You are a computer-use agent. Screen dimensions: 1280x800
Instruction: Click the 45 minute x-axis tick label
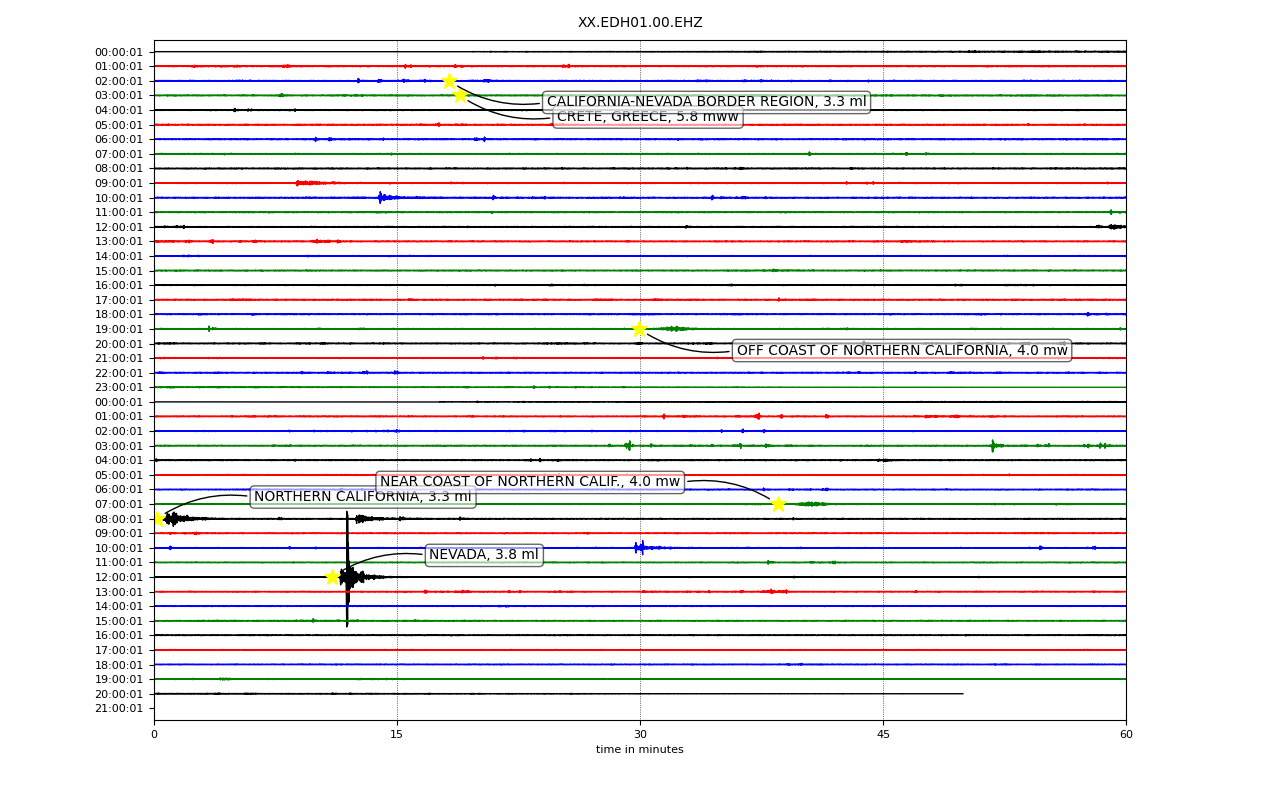[883, 735]
